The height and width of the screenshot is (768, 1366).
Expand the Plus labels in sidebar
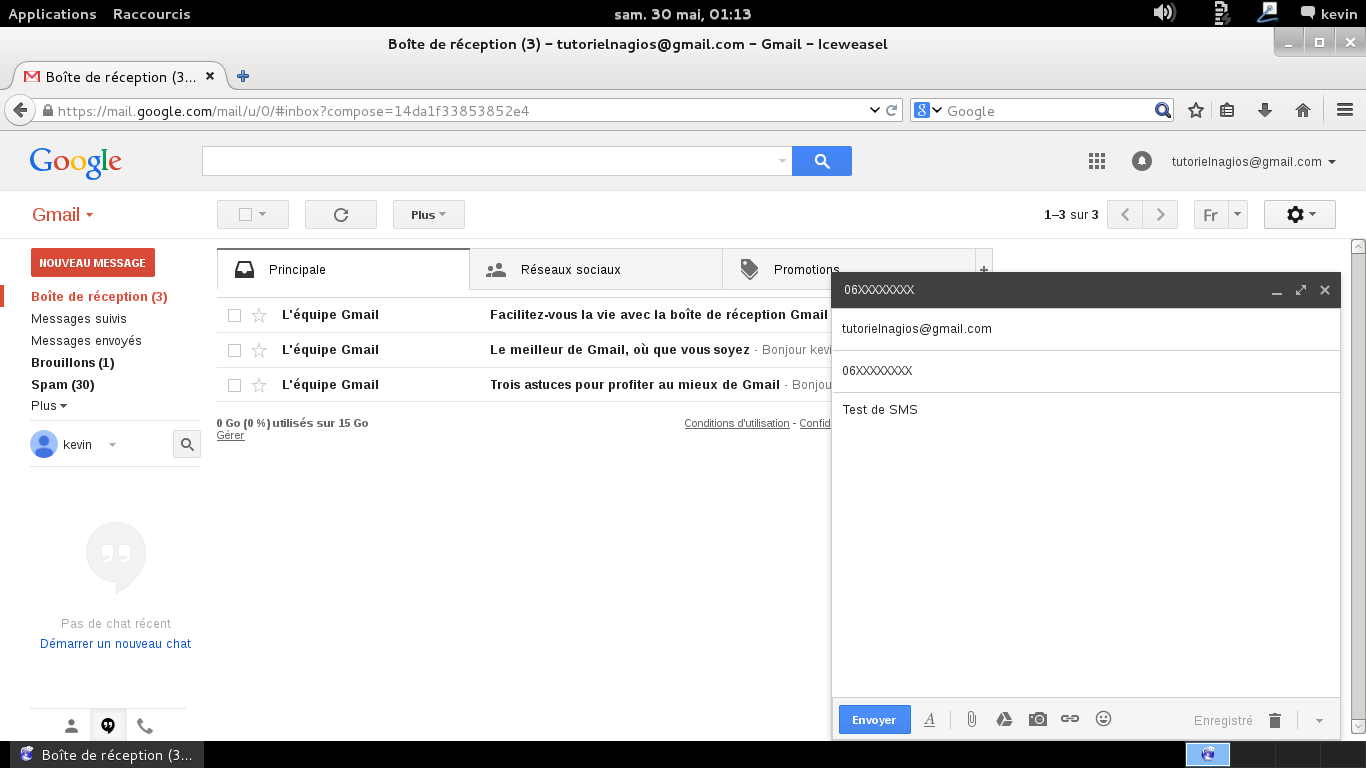(49, 406)
